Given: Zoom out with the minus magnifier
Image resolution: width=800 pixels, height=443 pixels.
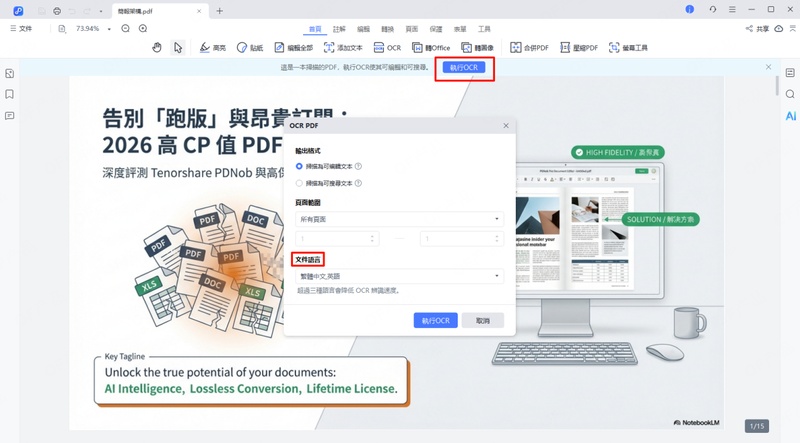Looking at the screenshot, I should point(126,29).
